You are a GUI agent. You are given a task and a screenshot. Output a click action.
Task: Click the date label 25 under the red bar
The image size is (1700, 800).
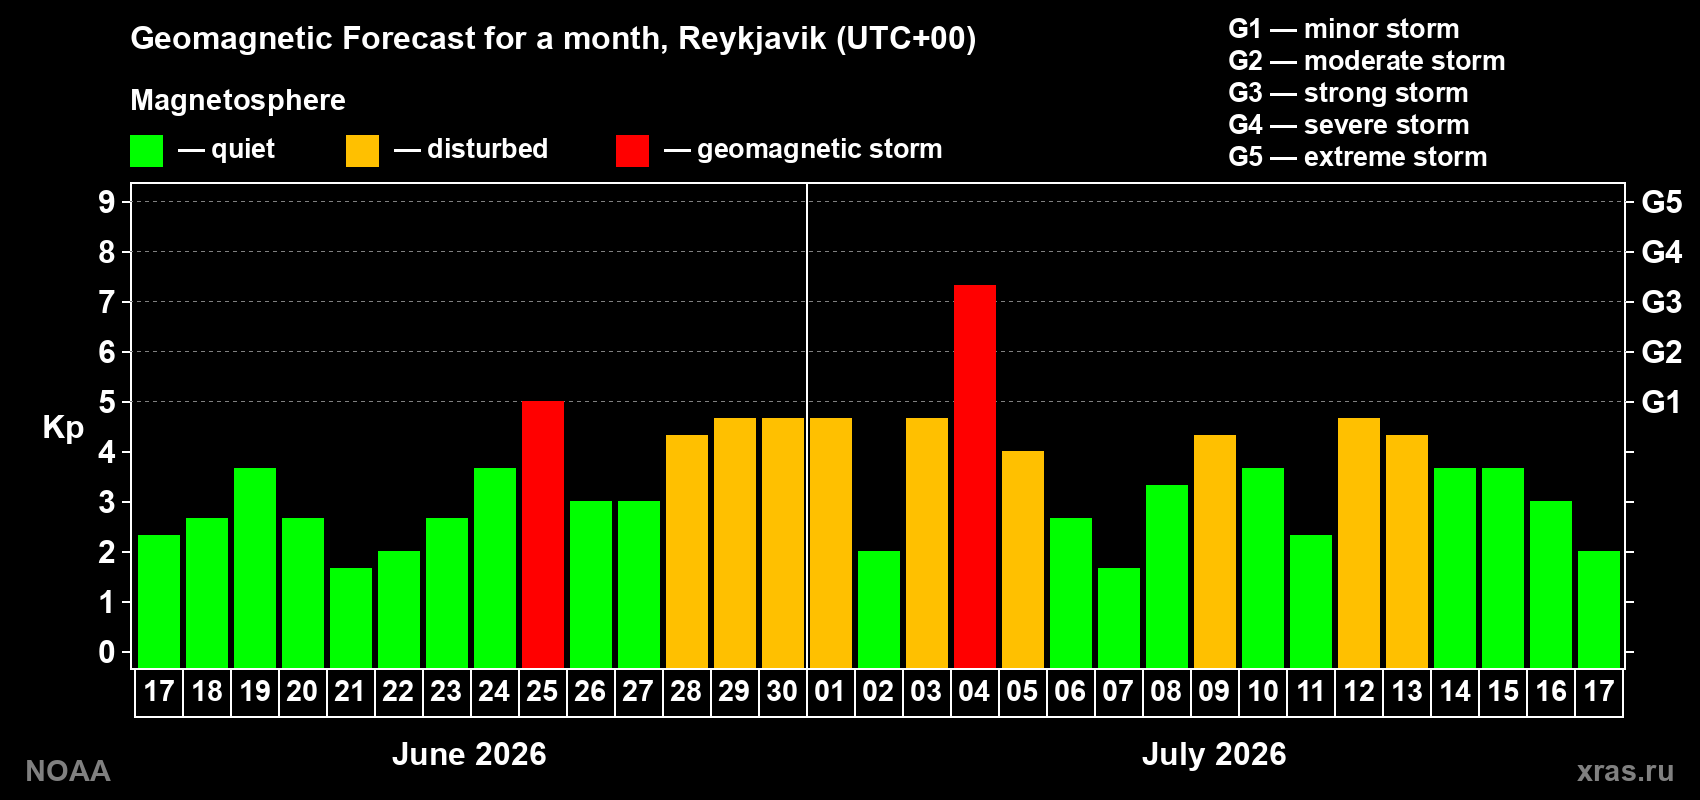542,692
